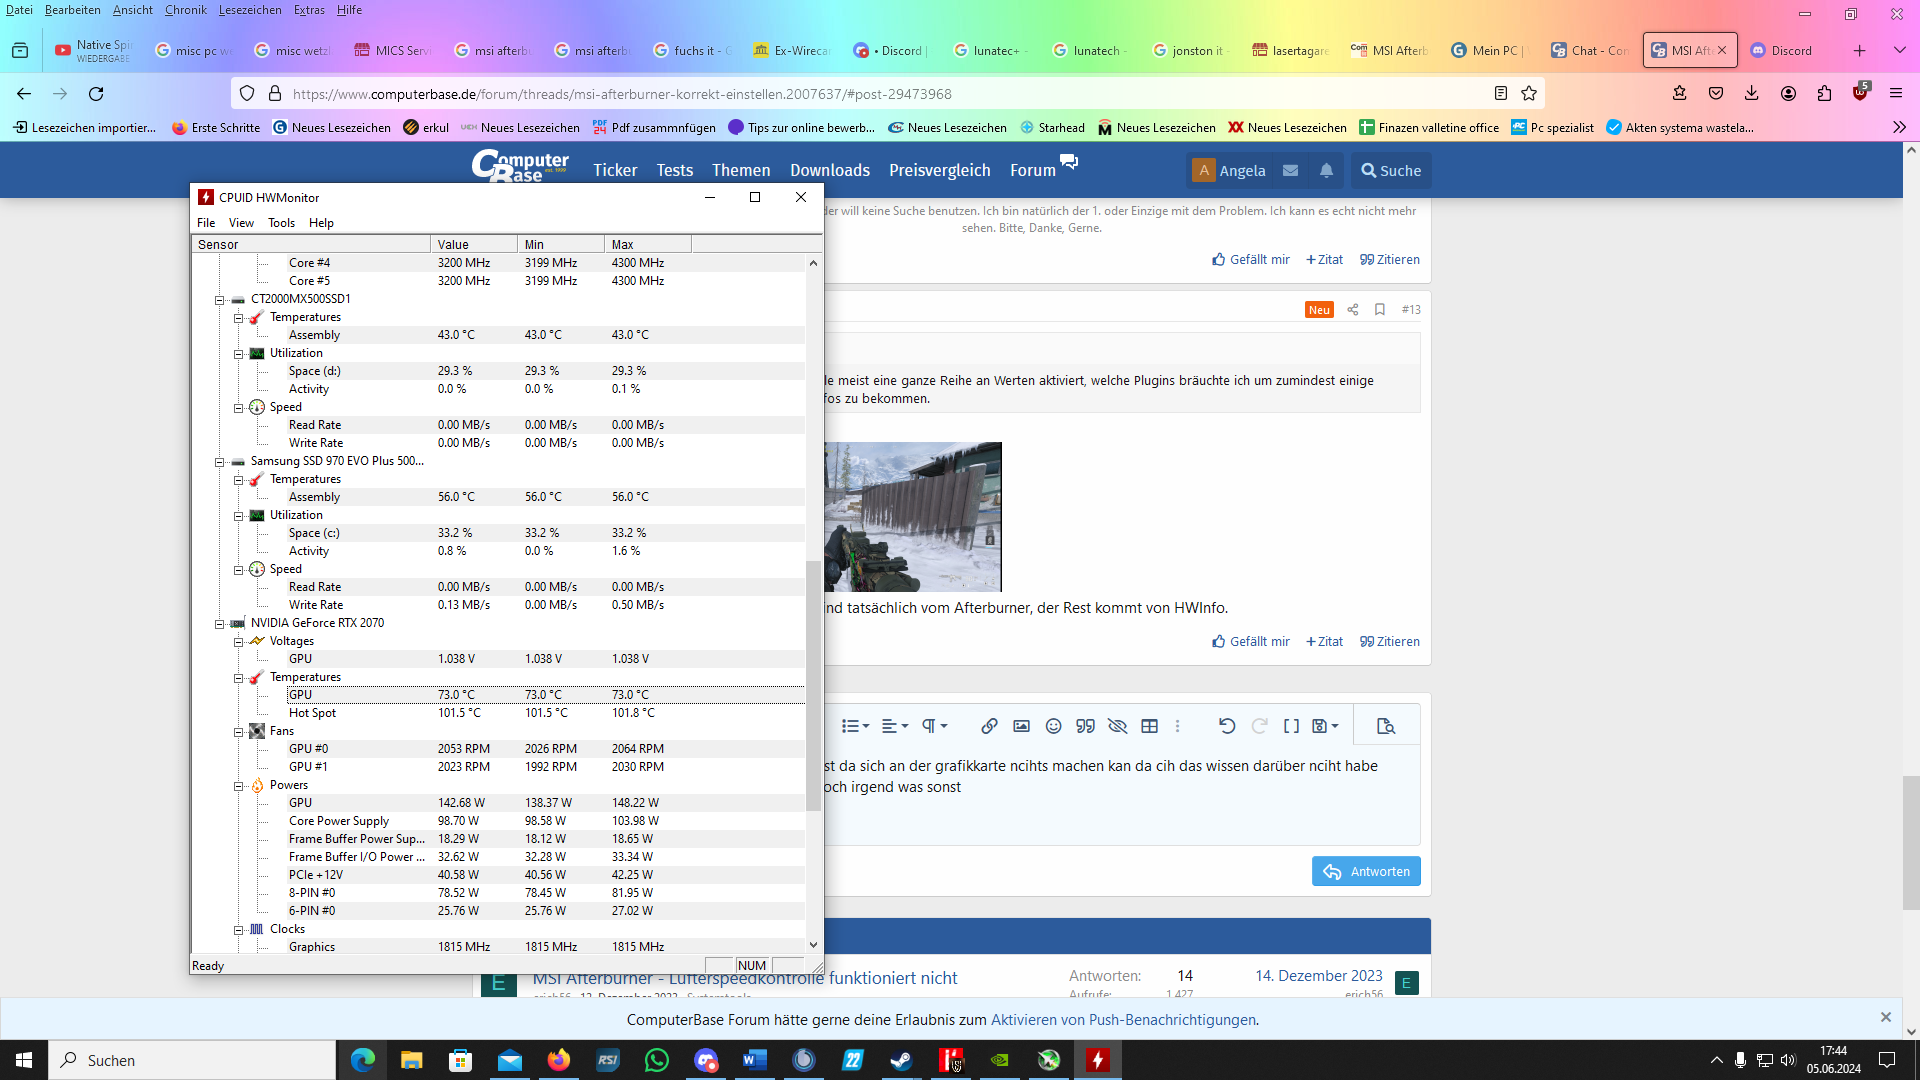
Task: Open the smiley emoji picker
Action: pyautogui.click(x=1053, y=727)
